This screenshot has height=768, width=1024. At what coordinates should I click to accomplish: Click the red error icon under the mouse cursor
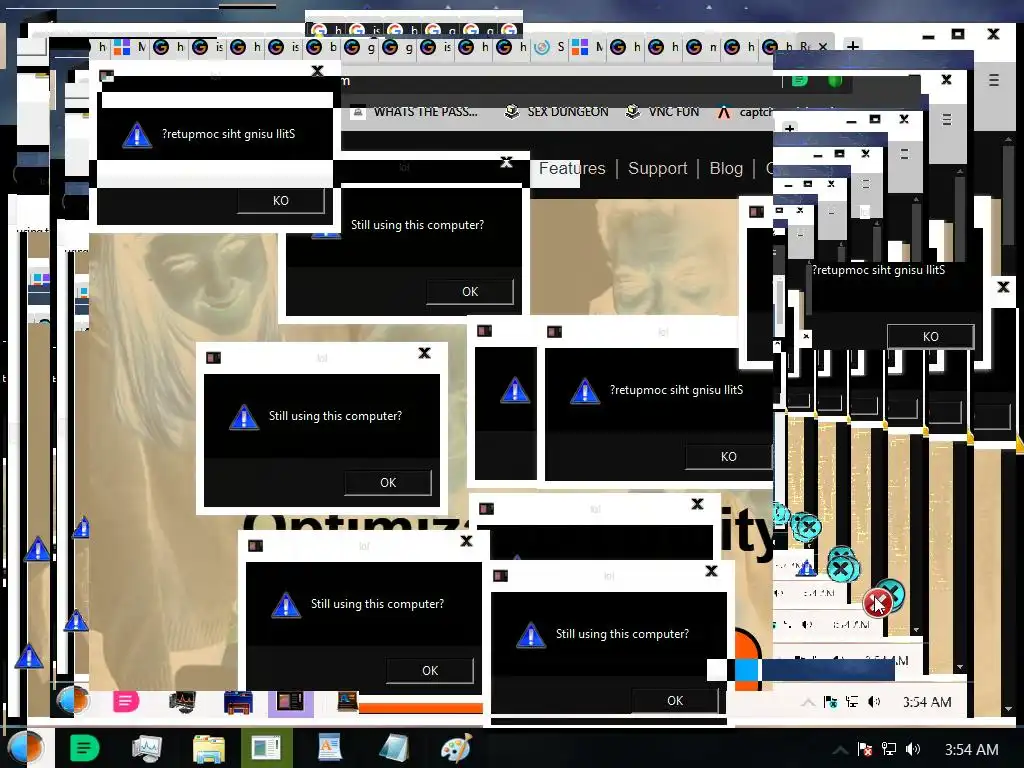point(876,602)
